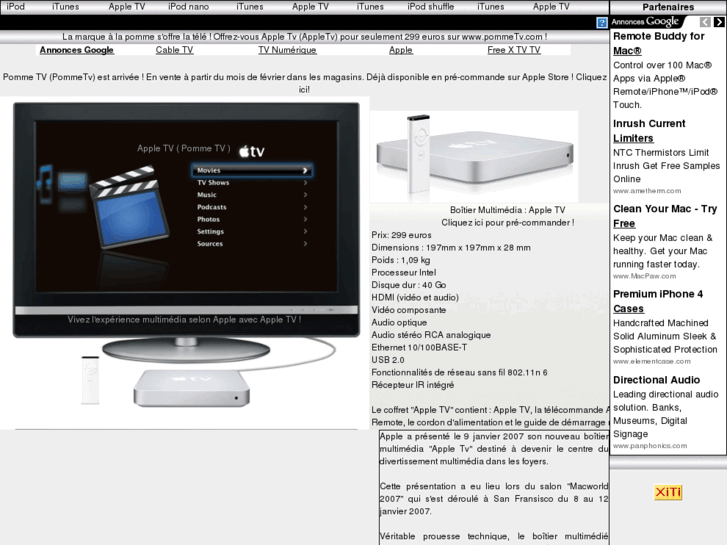The image size is (727, 545).
Task: Open the iPod shuffle menu item
Action: [x=431, y=6]
